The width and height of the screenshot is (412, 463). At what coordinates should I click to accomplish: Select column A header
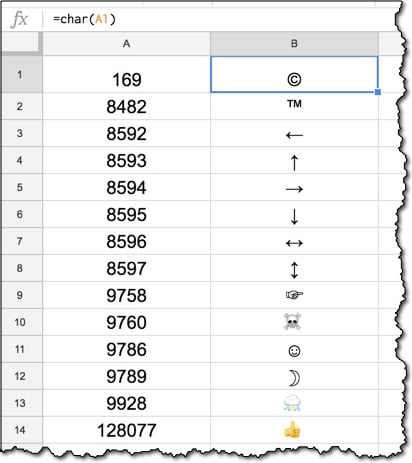pyautogui.click(x=126, y=44)
